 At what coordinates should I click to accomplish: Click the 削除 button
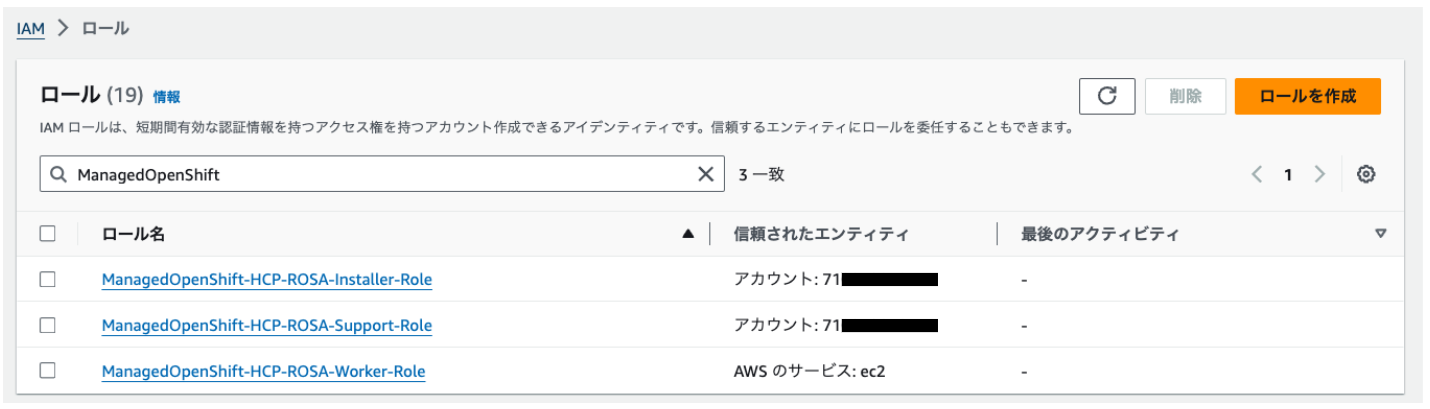coord(1185,96)
